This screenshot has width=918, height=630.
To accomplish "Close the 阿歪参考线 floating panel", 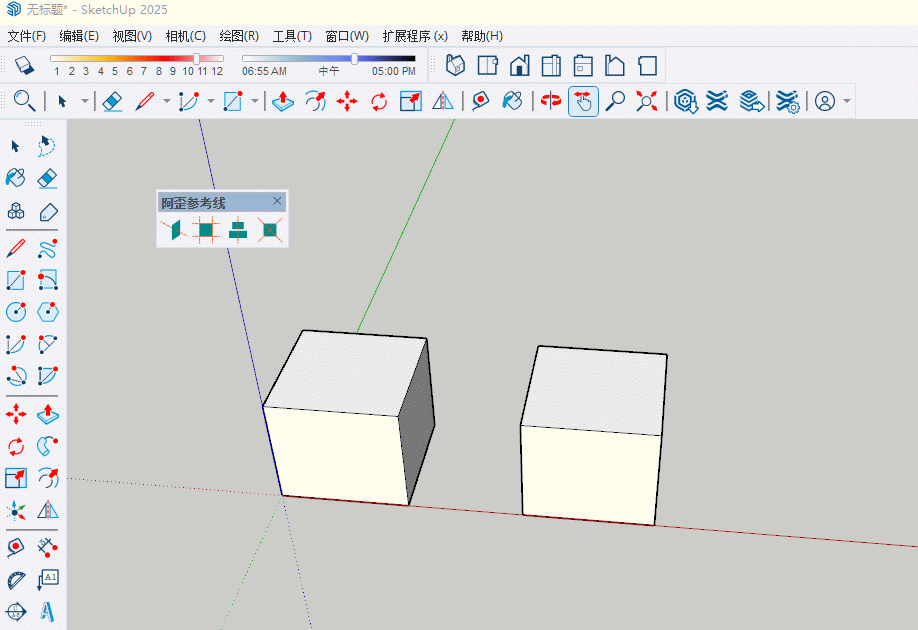I will 278,202.
